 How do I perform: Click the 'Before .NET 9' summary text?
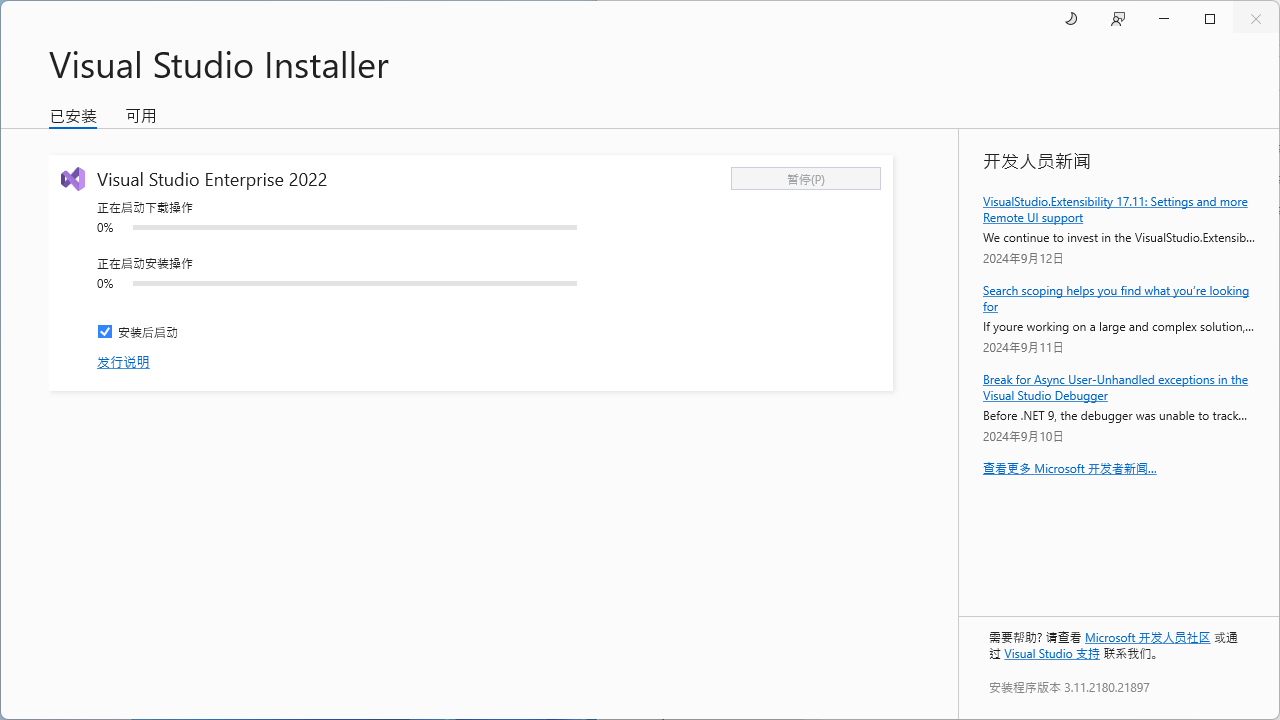[x=1115, y=416]
